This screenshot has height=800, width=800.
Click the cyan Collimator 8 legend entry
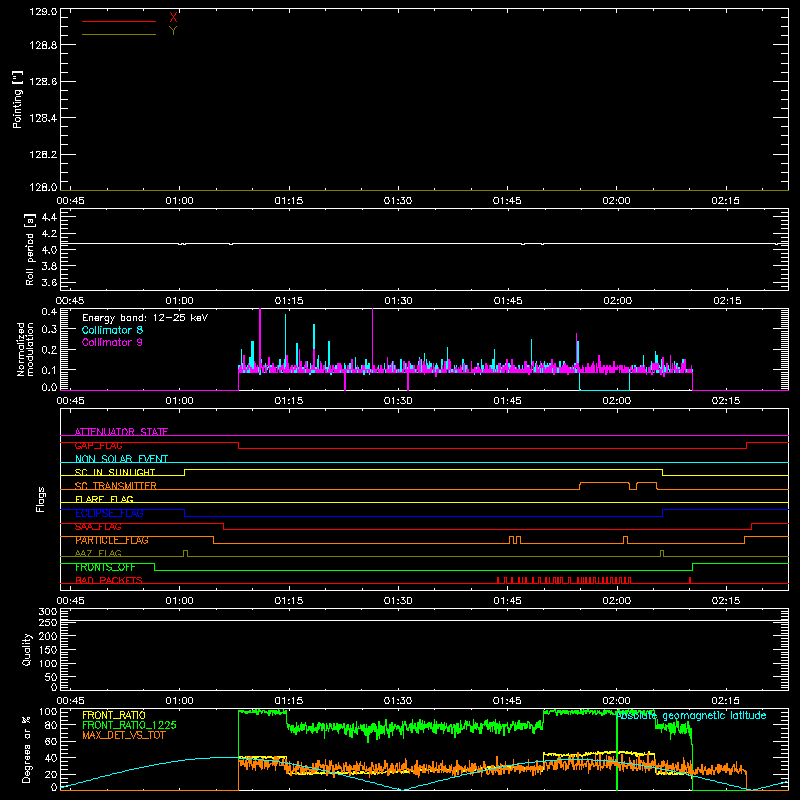112,330
